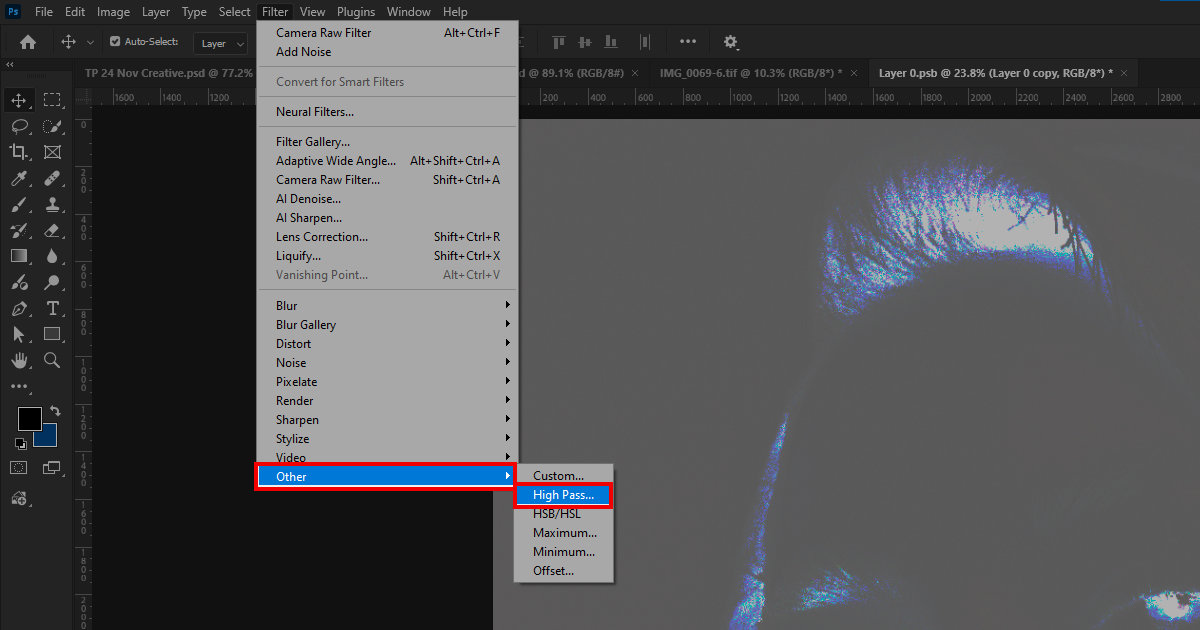Collapse the toolbox with double arrows
Image resolution: width=1200 pixels, height=630 pixels.
coord(10,64)
